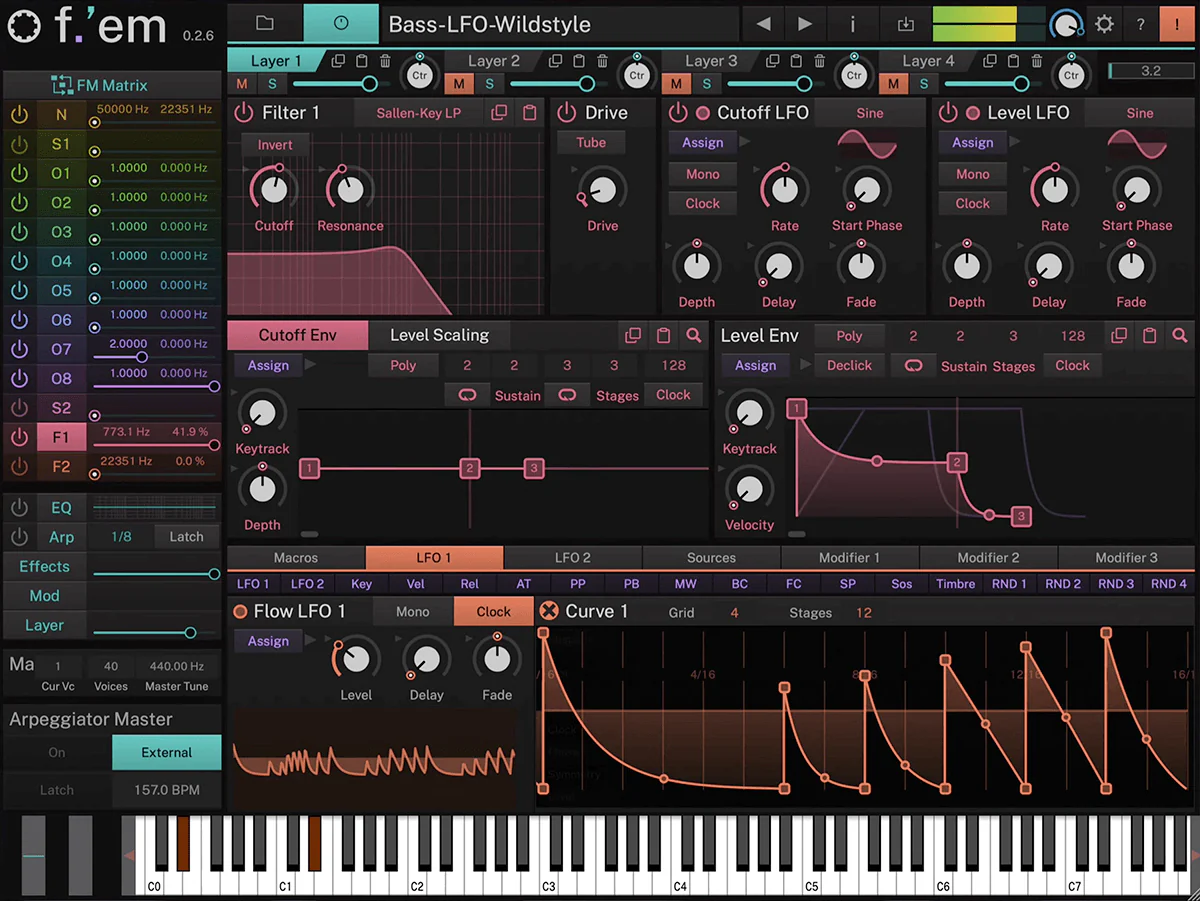Click the settings gear icon

tap(1104, 24)
